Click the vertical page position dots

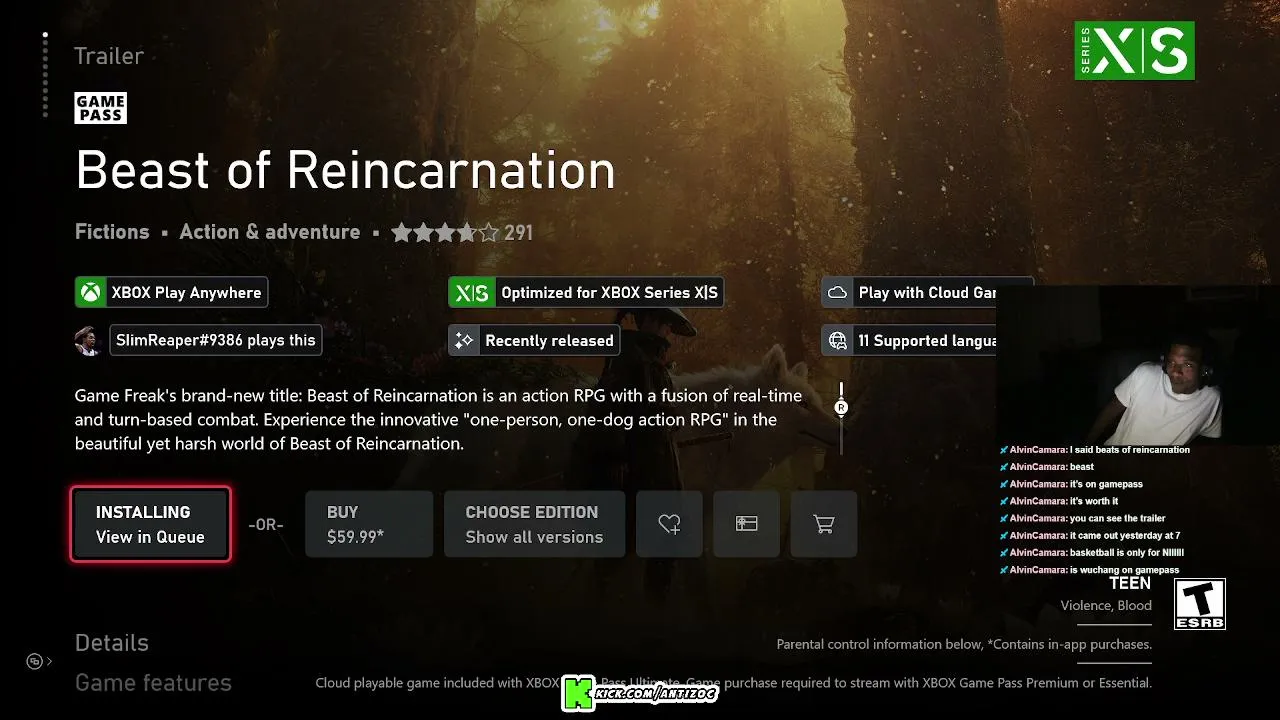pyautogui.click(x=45, y=75)
